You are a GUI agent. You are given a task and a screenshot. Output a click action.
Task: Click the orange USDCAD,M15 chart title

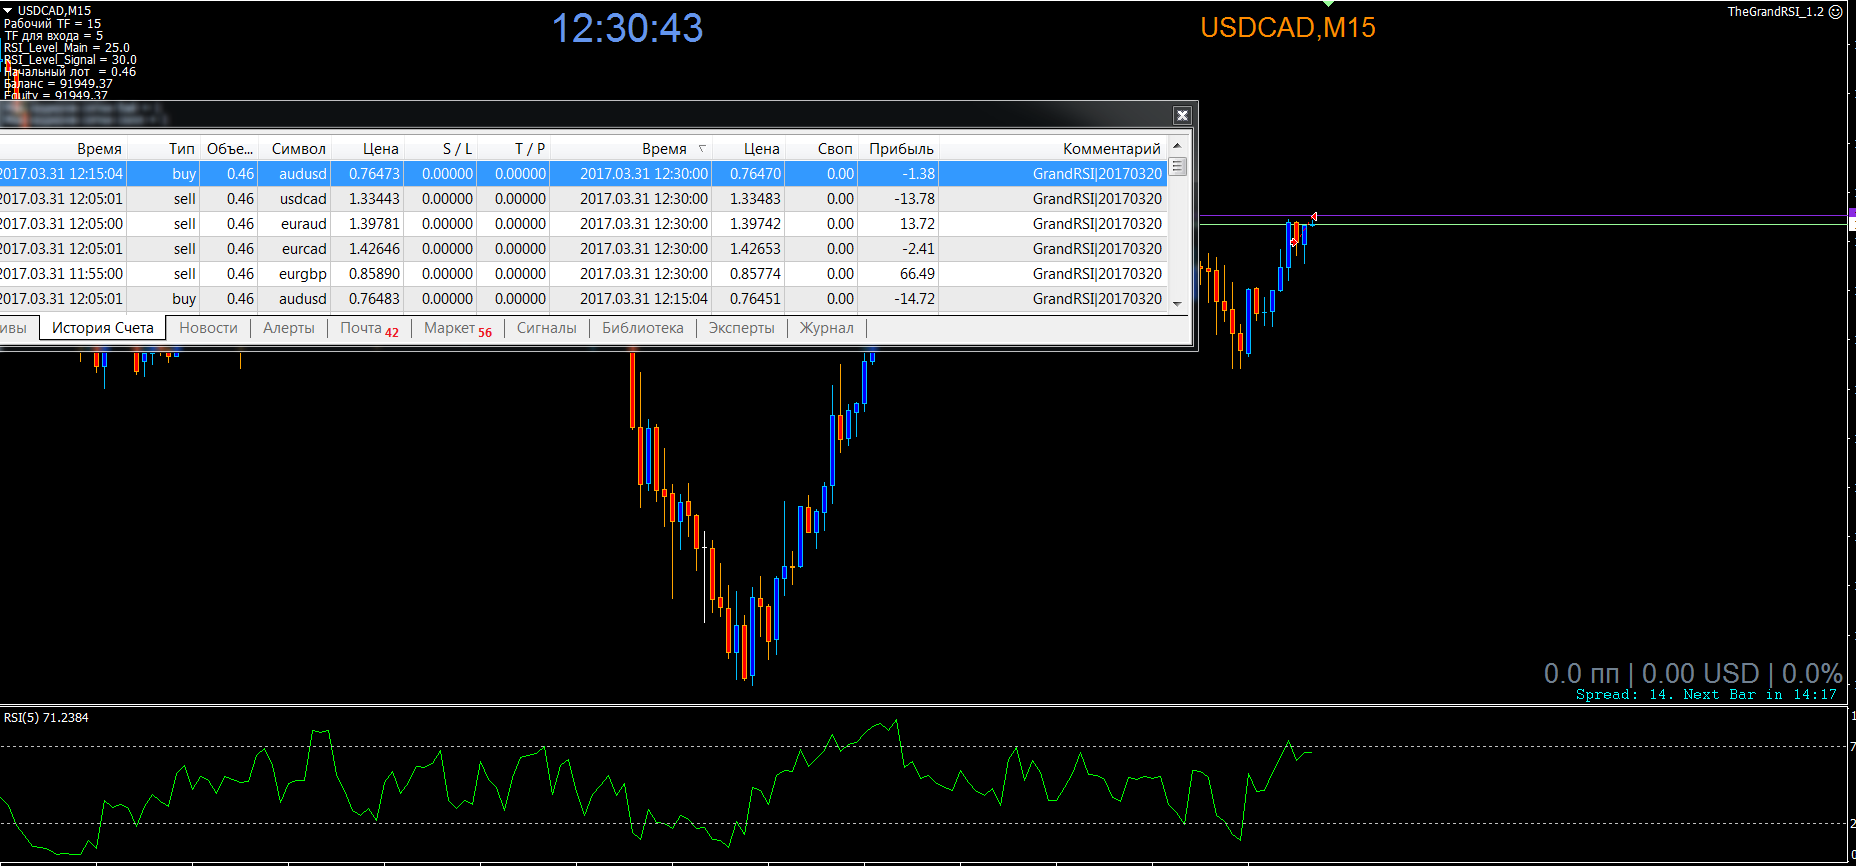[x=1288, y=27]
